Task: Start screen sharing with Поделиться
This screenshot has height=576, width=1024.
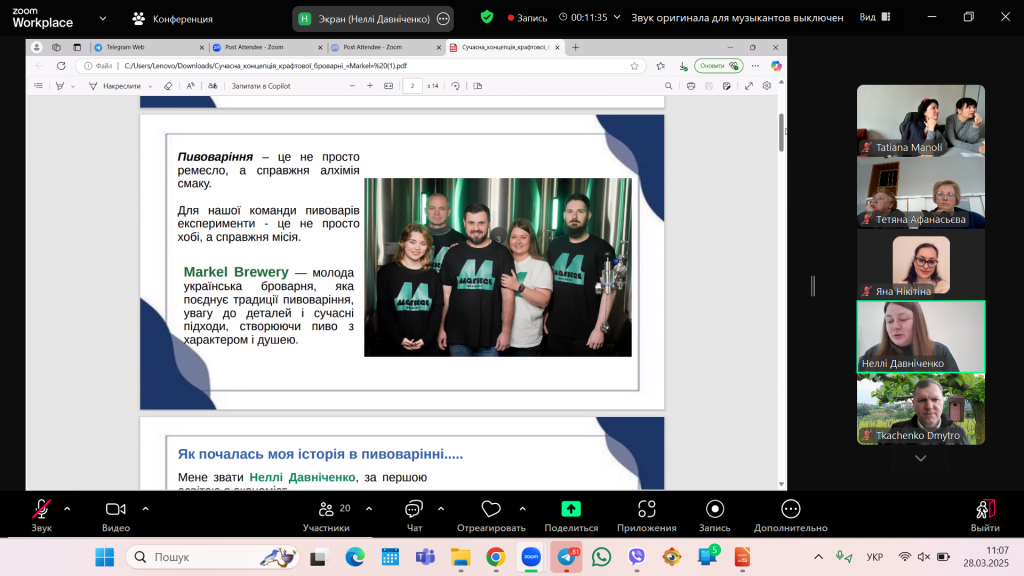Action: tap(571, 515)
